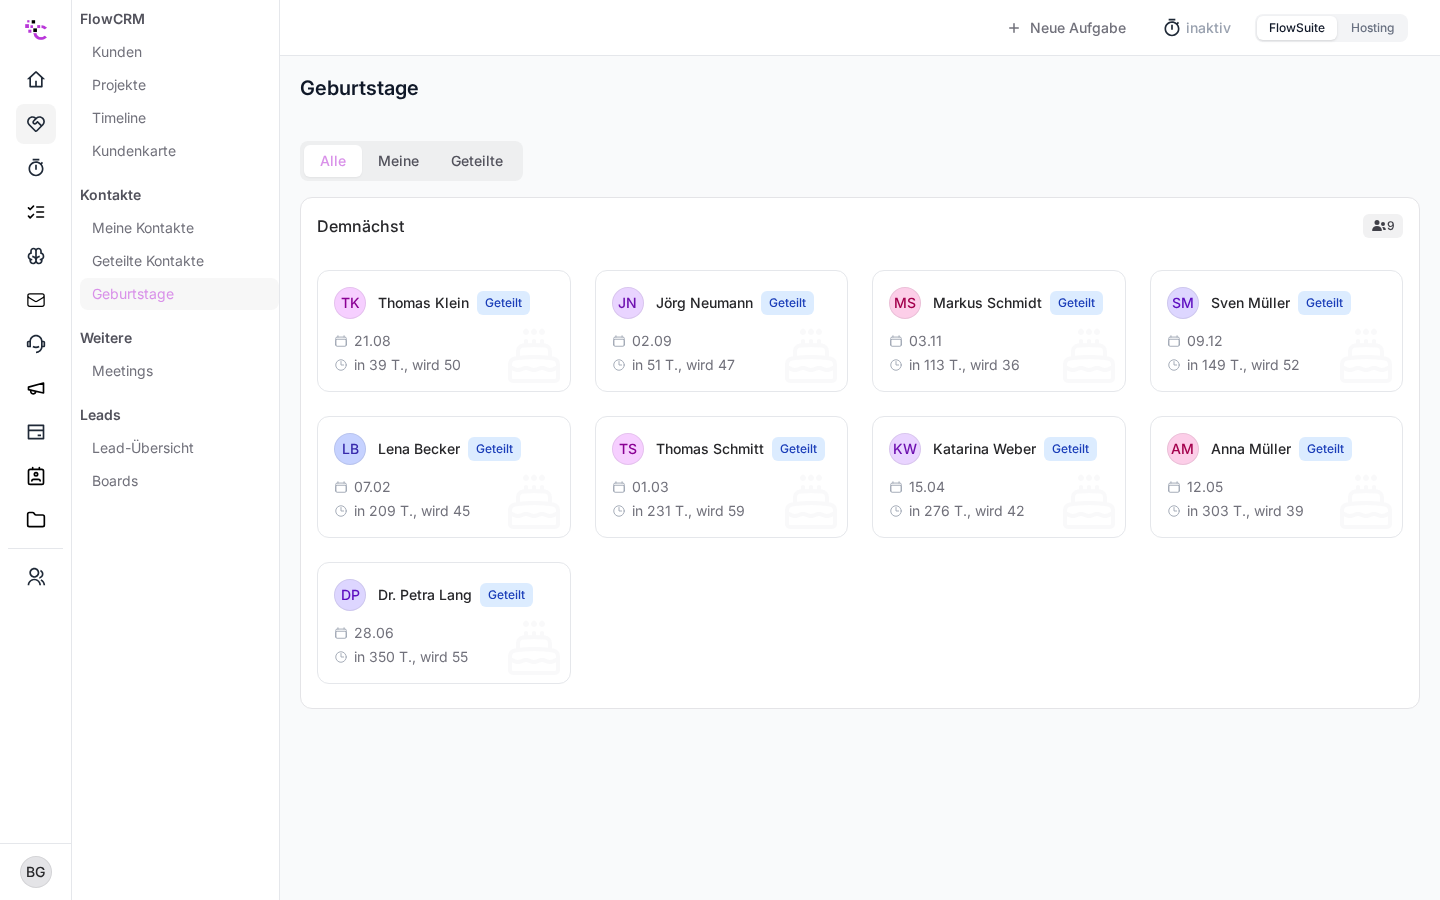
Task: Switch to the Geteilte tab
Action: click(x=477, y=161)
